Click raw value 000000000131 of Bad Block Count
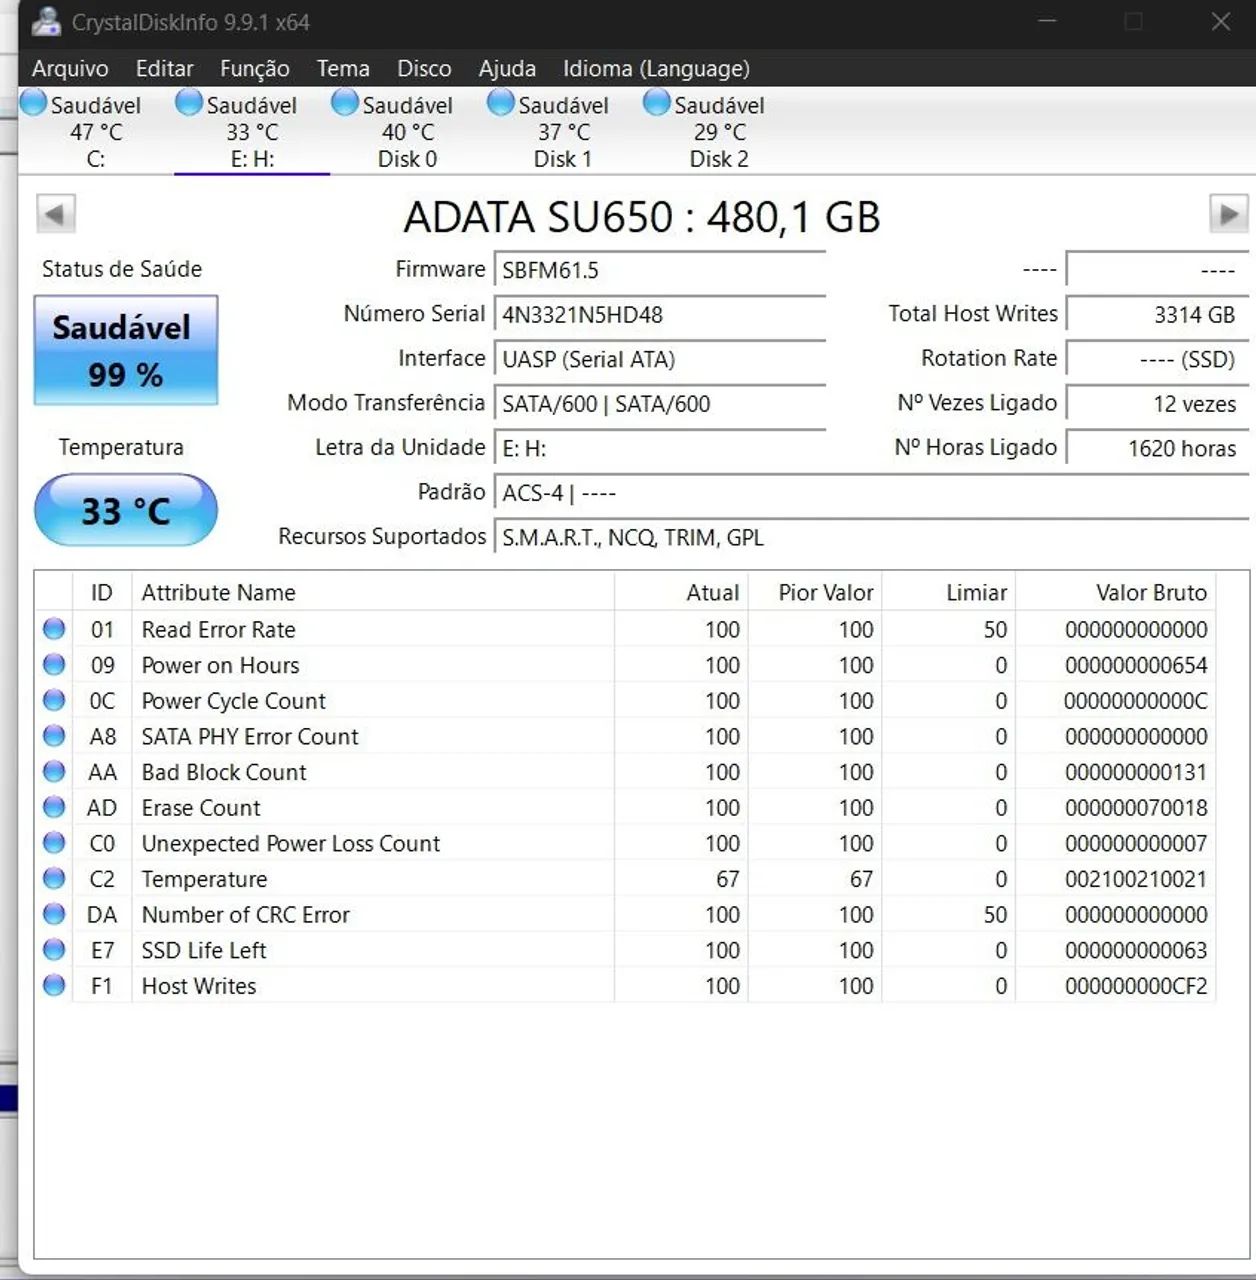Screen dimensions: 1256x1280 [1136, 772]
